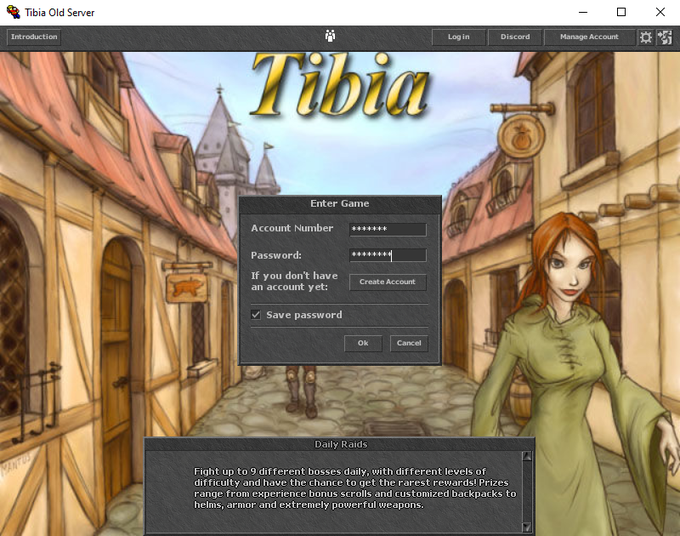The width and height of the screenshot is (680, 536).
Task: Focus the Password field
Action: pyautogui.click(x=387, y=255)
